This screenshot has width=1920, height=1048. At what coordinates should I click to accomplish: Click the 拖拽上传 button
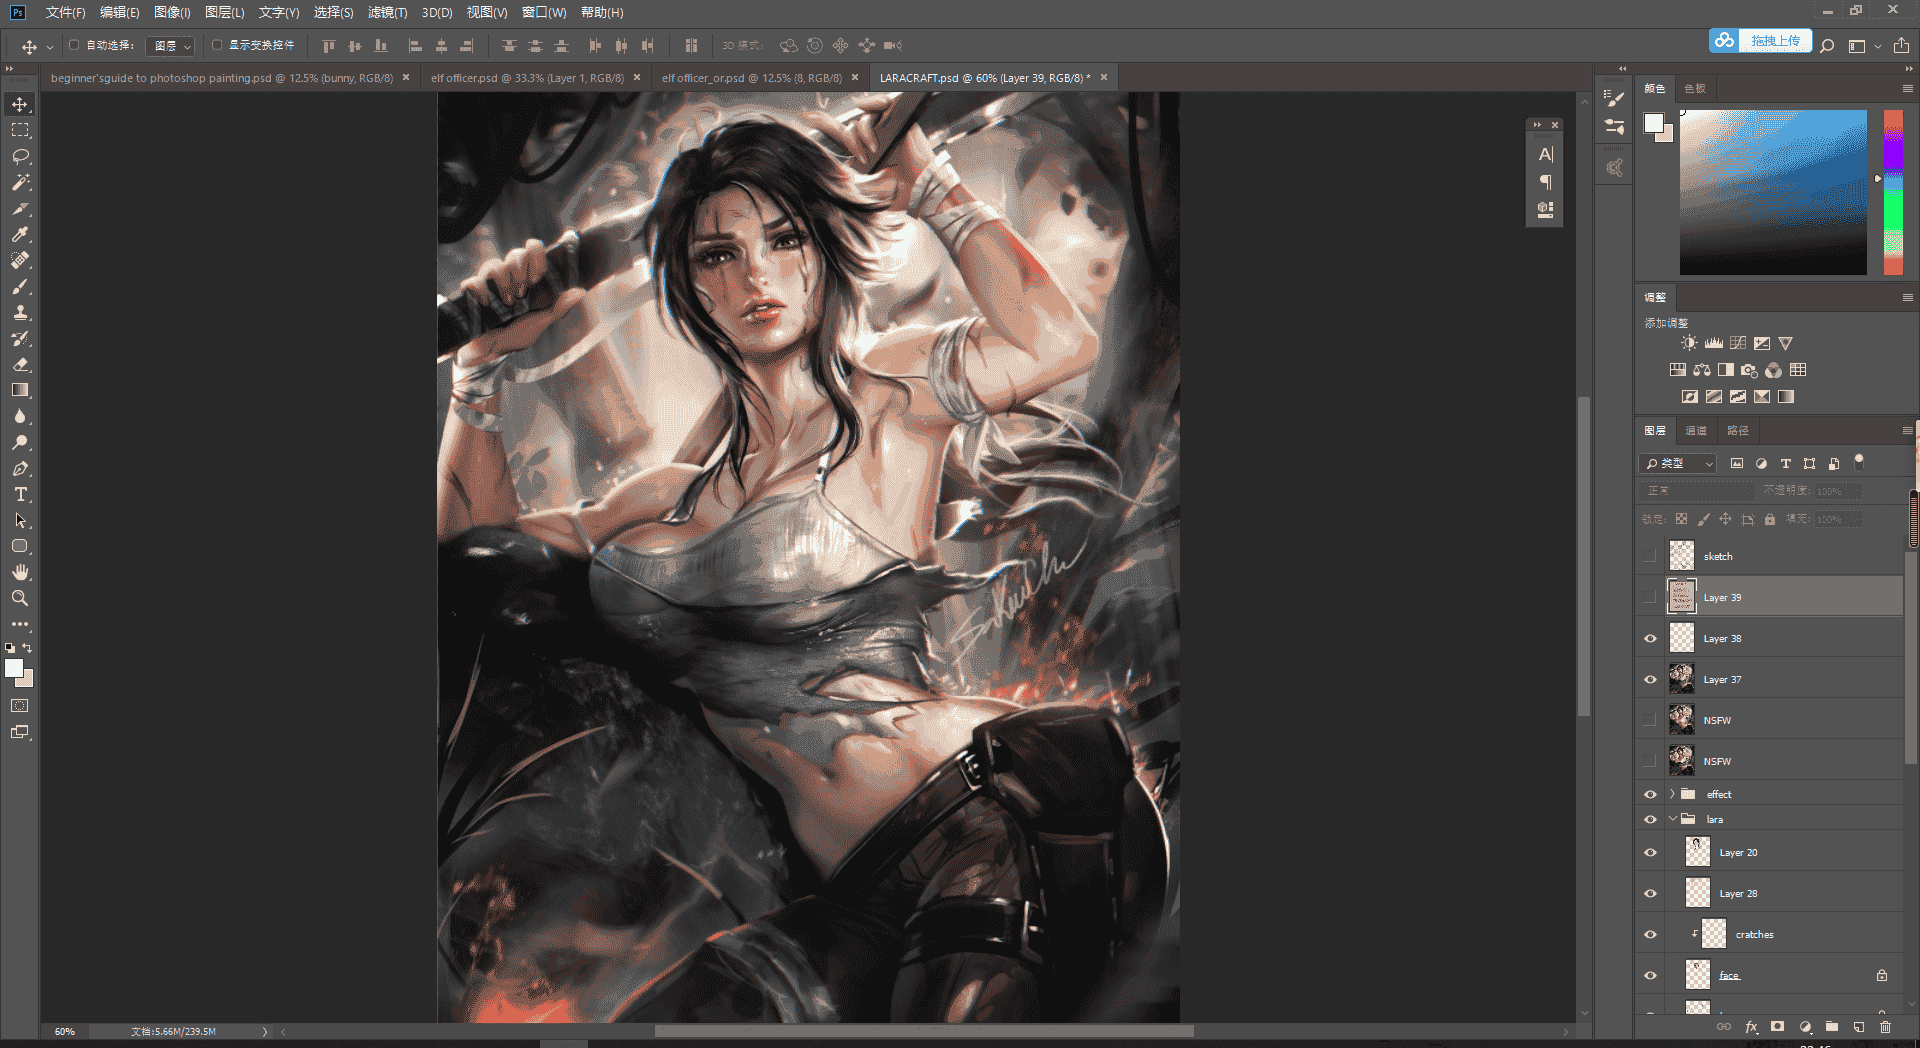point(1761,41)
